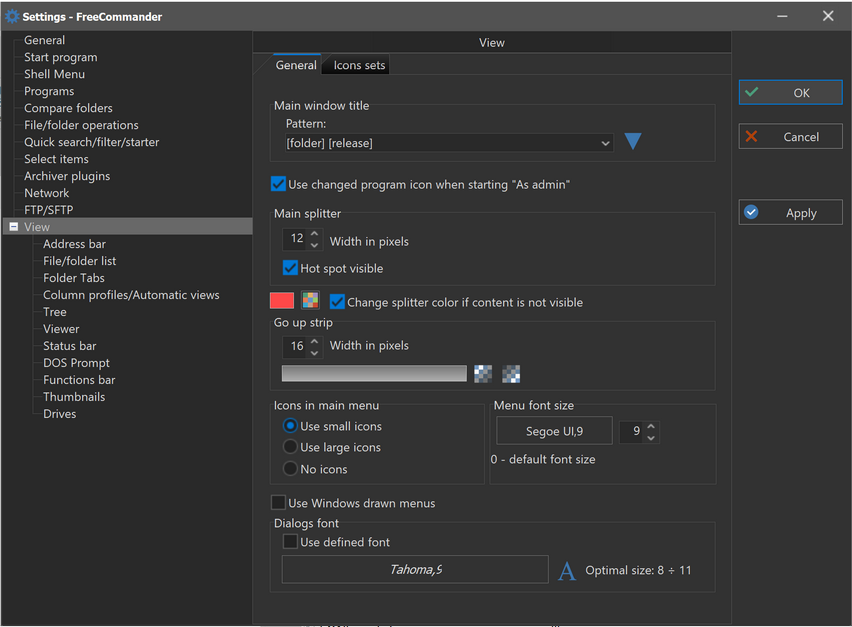Open Folder Tabs settings
This screenshot has width=852, height=627.
coord(74,278)
